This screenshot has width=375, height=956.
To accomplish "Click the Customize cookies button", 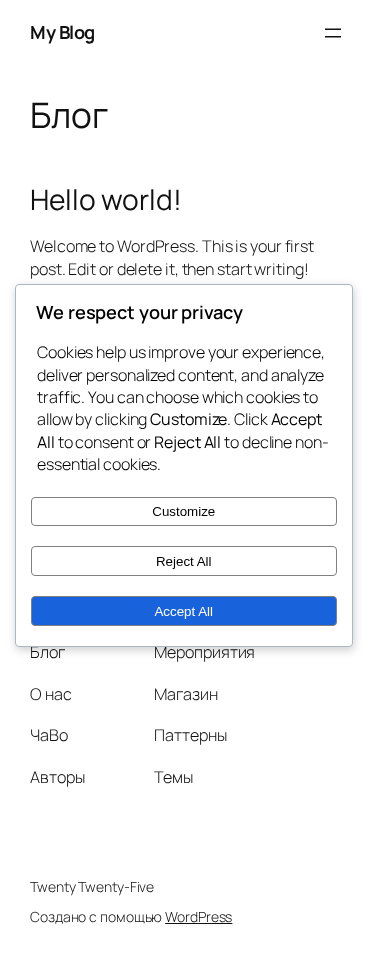I will (x=184, y=512).
